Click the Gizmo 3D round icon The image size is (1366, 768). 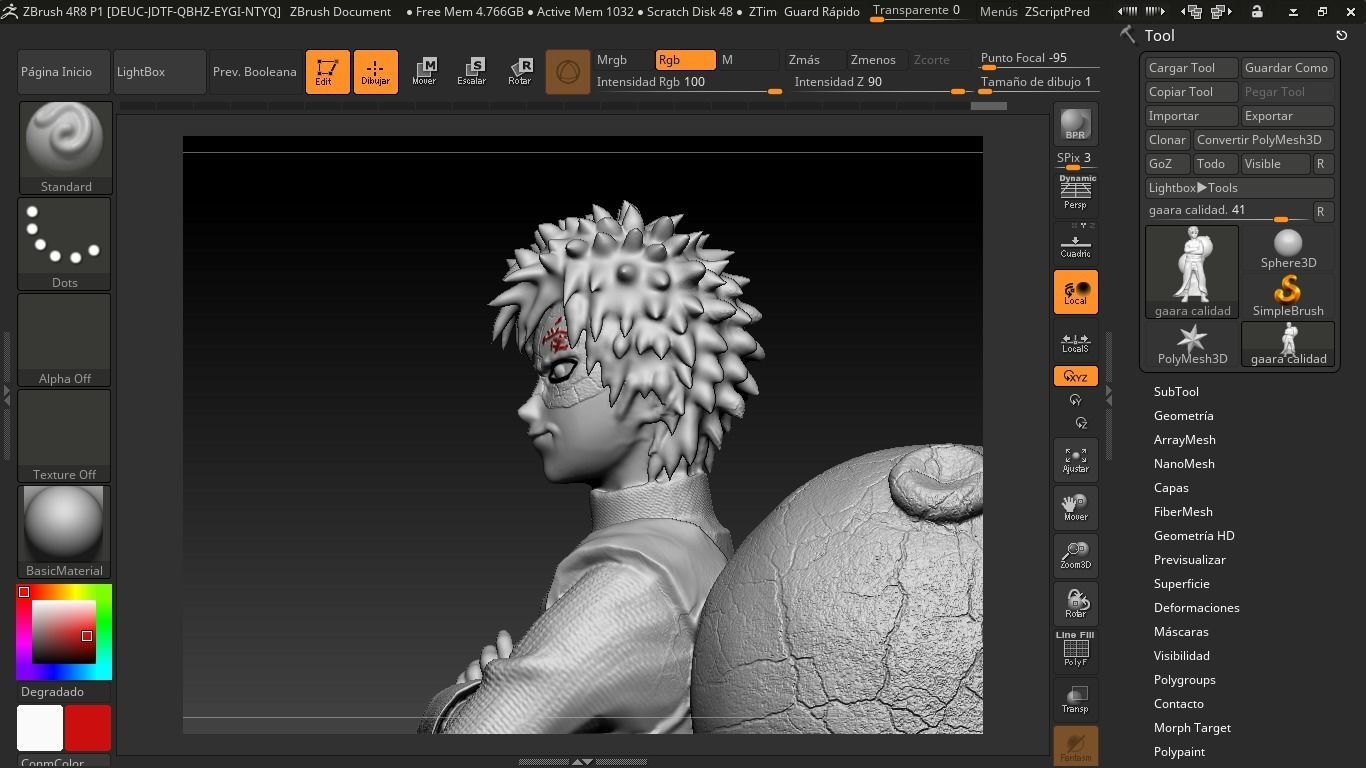[x=568, y=72]
